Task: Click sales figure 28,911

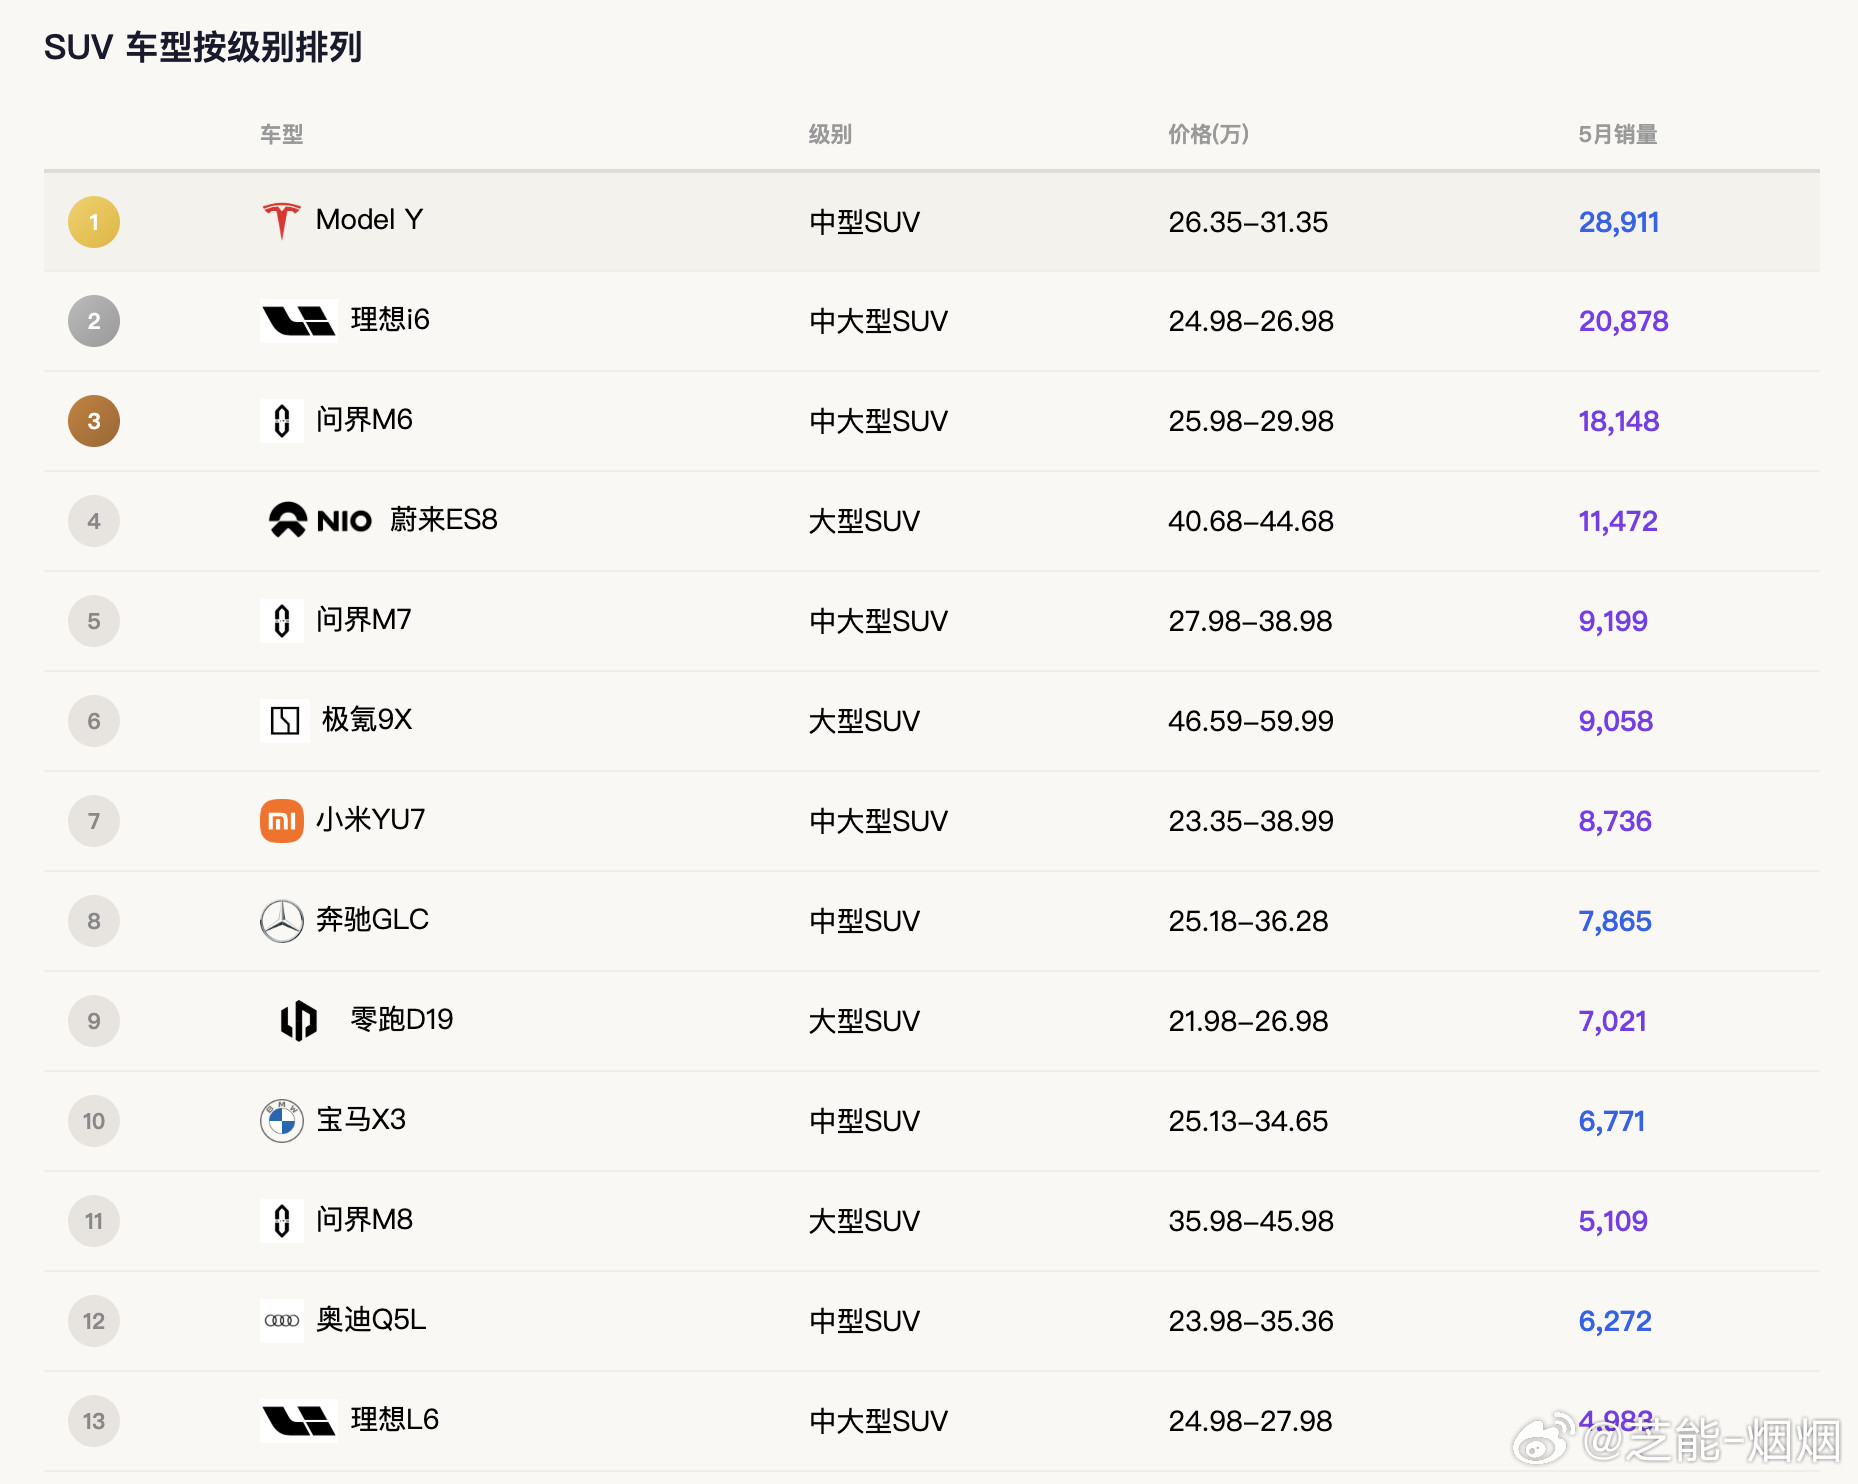Action: 1619,222
